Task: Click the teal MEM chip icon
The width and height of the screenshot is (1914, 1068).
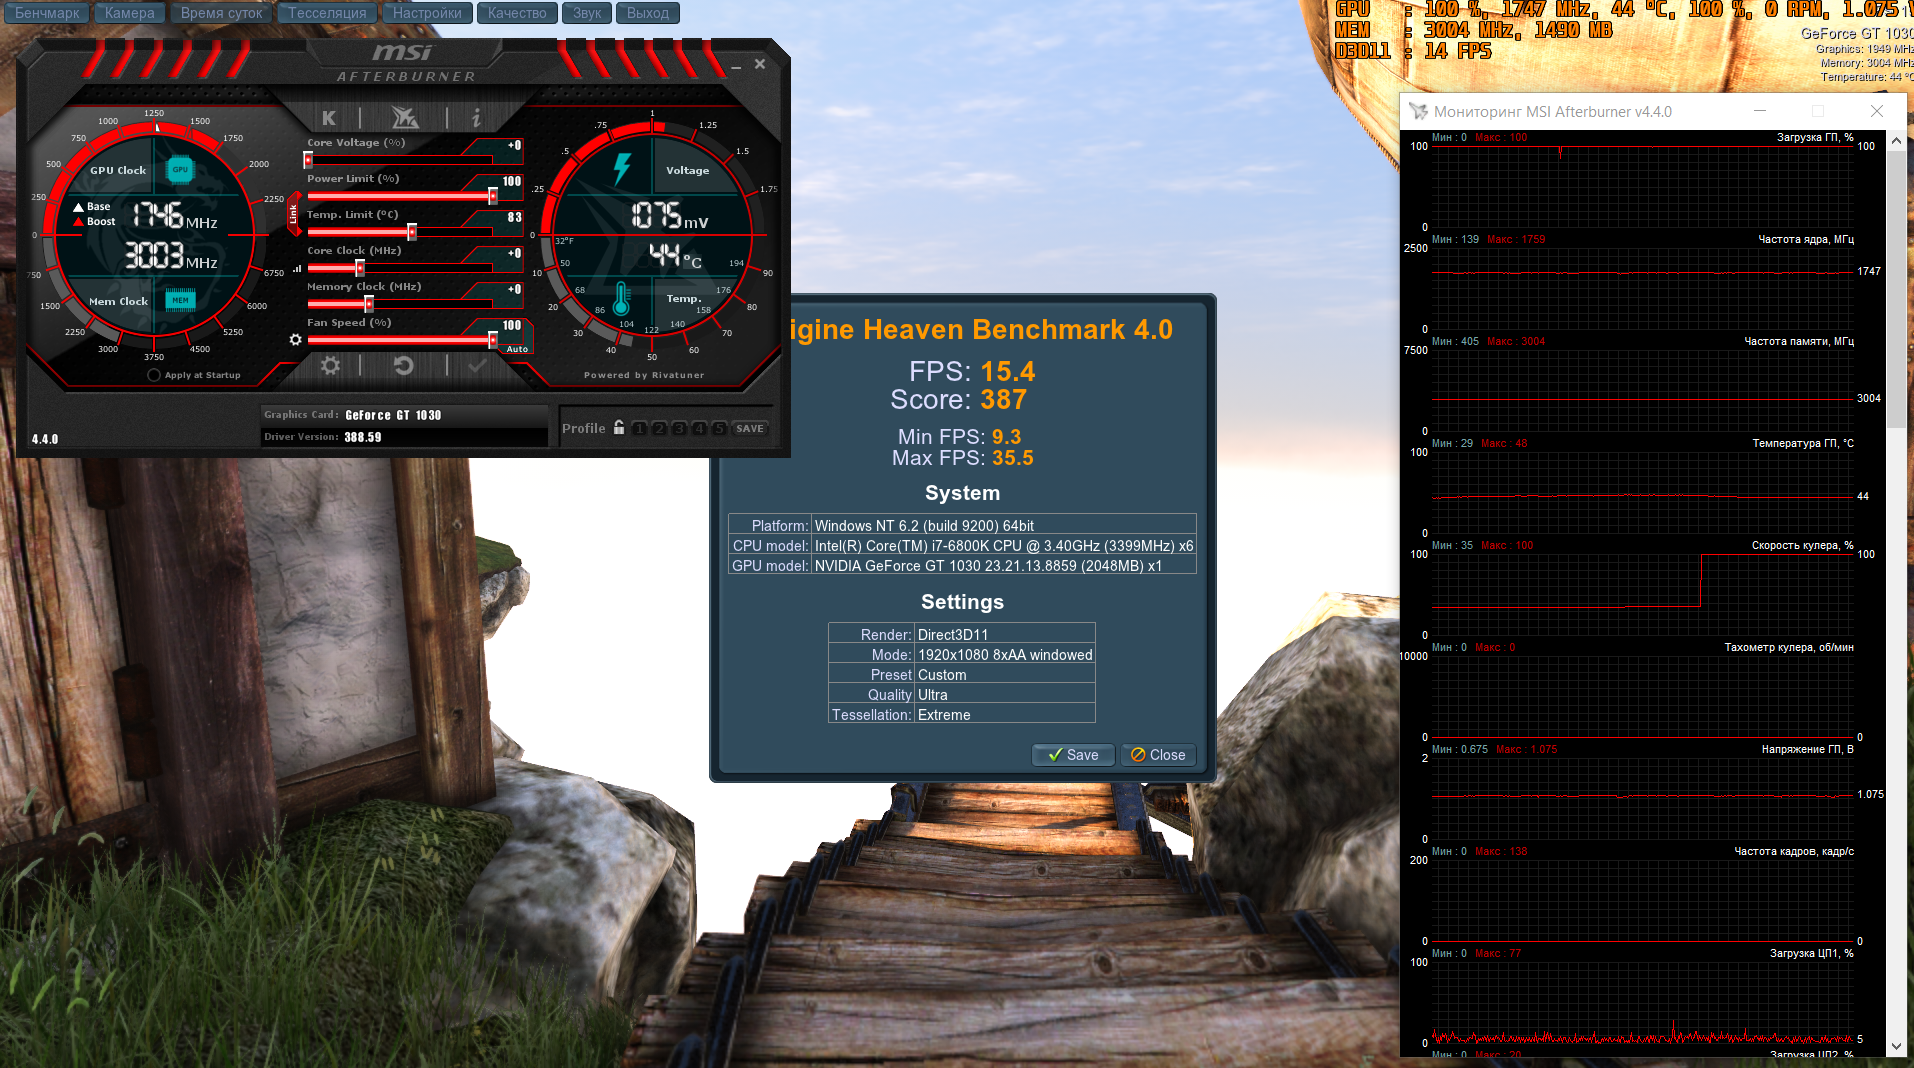Action: (x=180, y=300)
